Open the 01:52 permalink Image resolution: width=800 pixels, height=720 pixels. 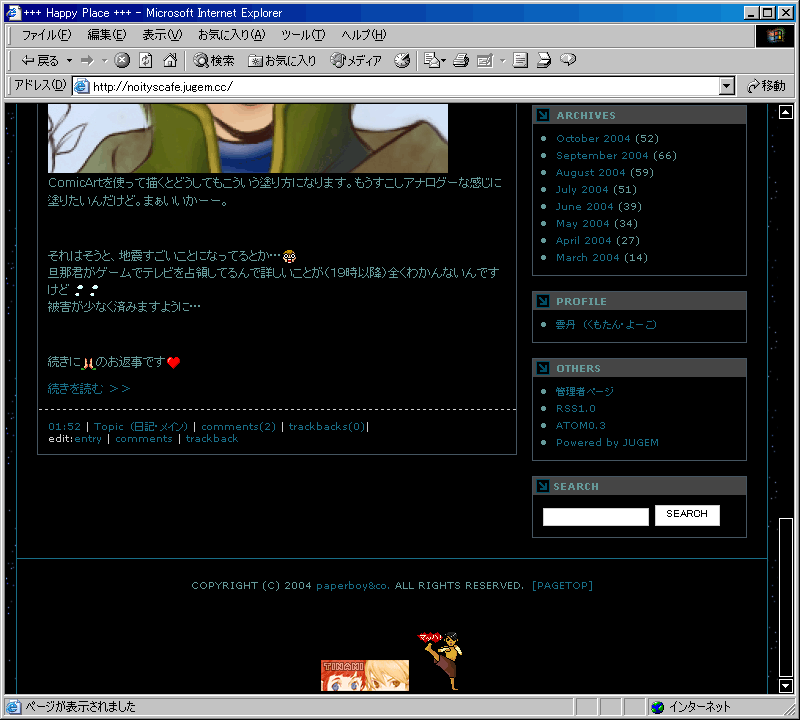pyautogui.click(x=64, y=427)
